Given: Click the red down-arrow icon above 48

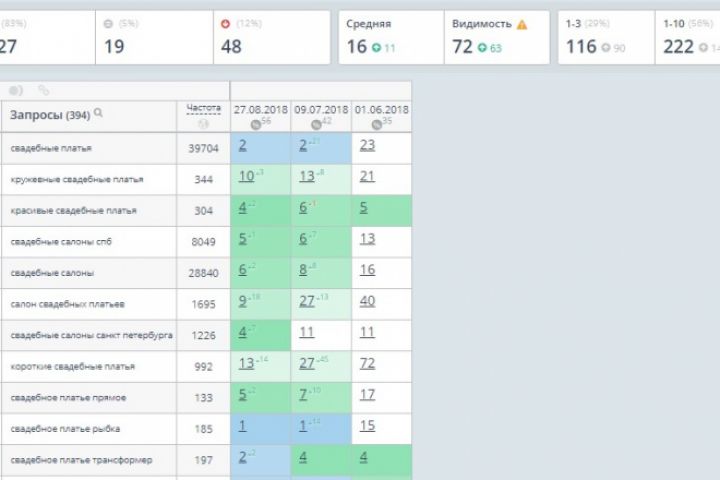Looking at the screenshot, I should click(224, 23).
